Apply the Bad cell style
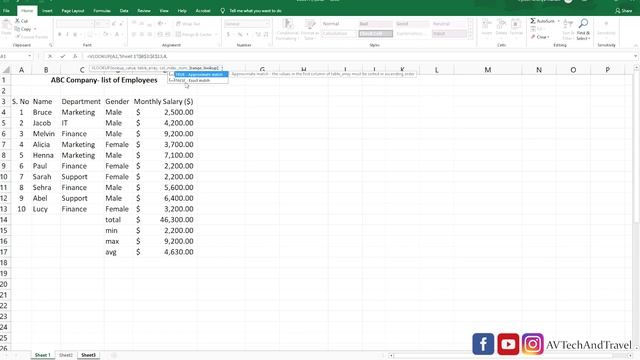 pos(376,24)
